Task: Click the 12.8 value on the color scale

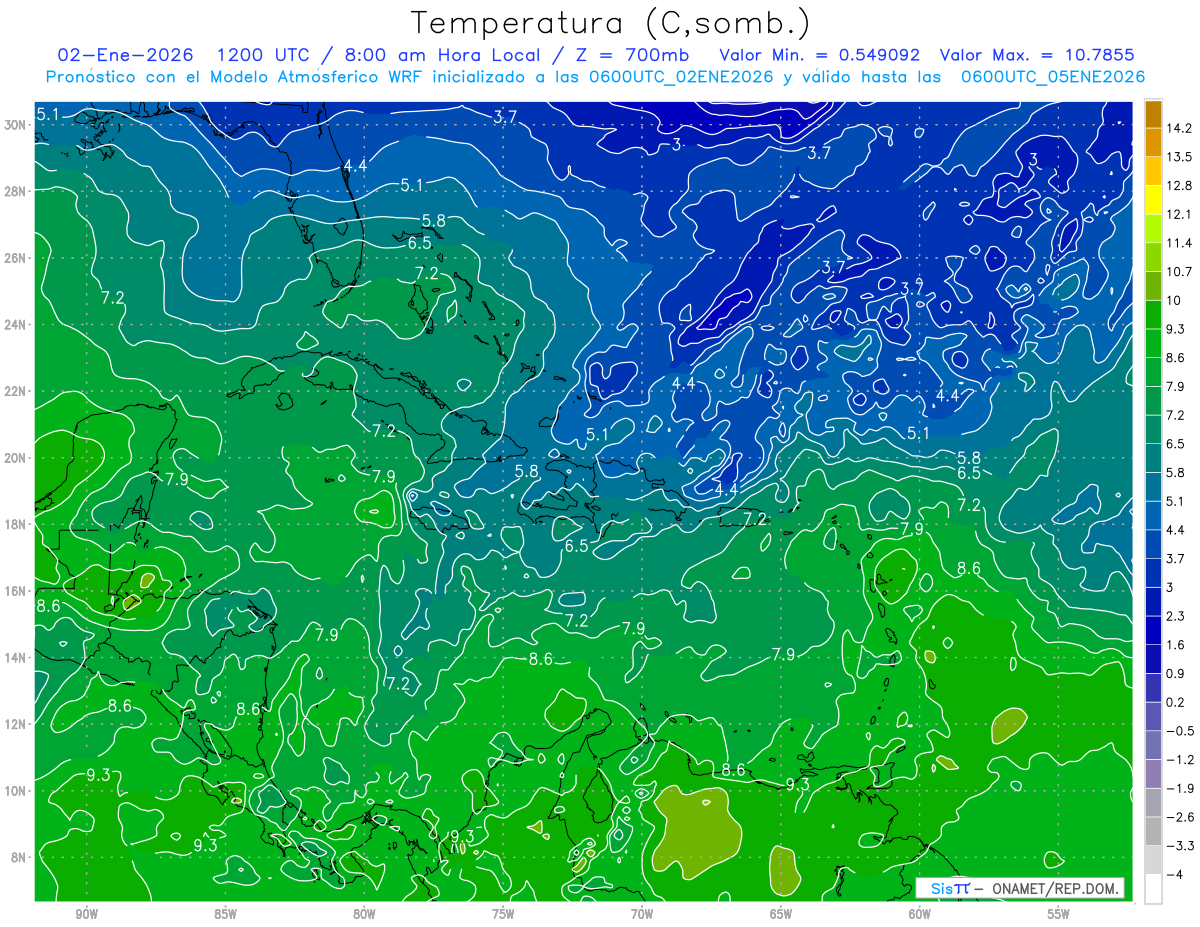Action: pyautogui.click(x=1181, y=186)
